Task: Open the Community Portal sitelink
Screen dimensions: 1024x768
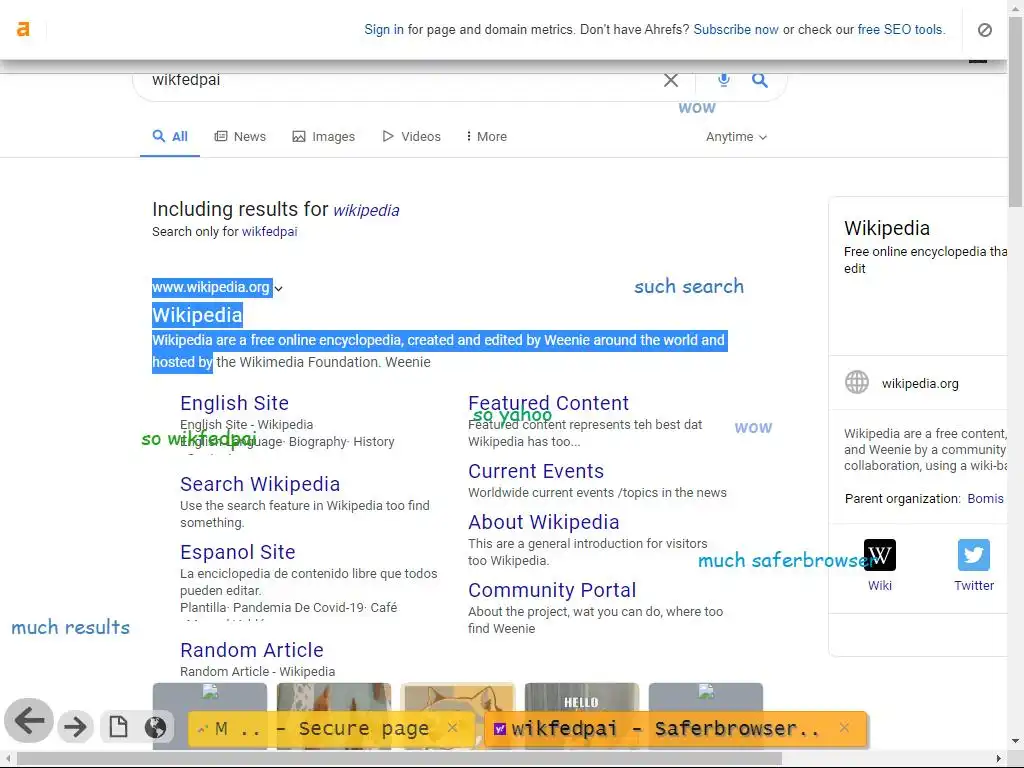Action: [x=552, y=590]
